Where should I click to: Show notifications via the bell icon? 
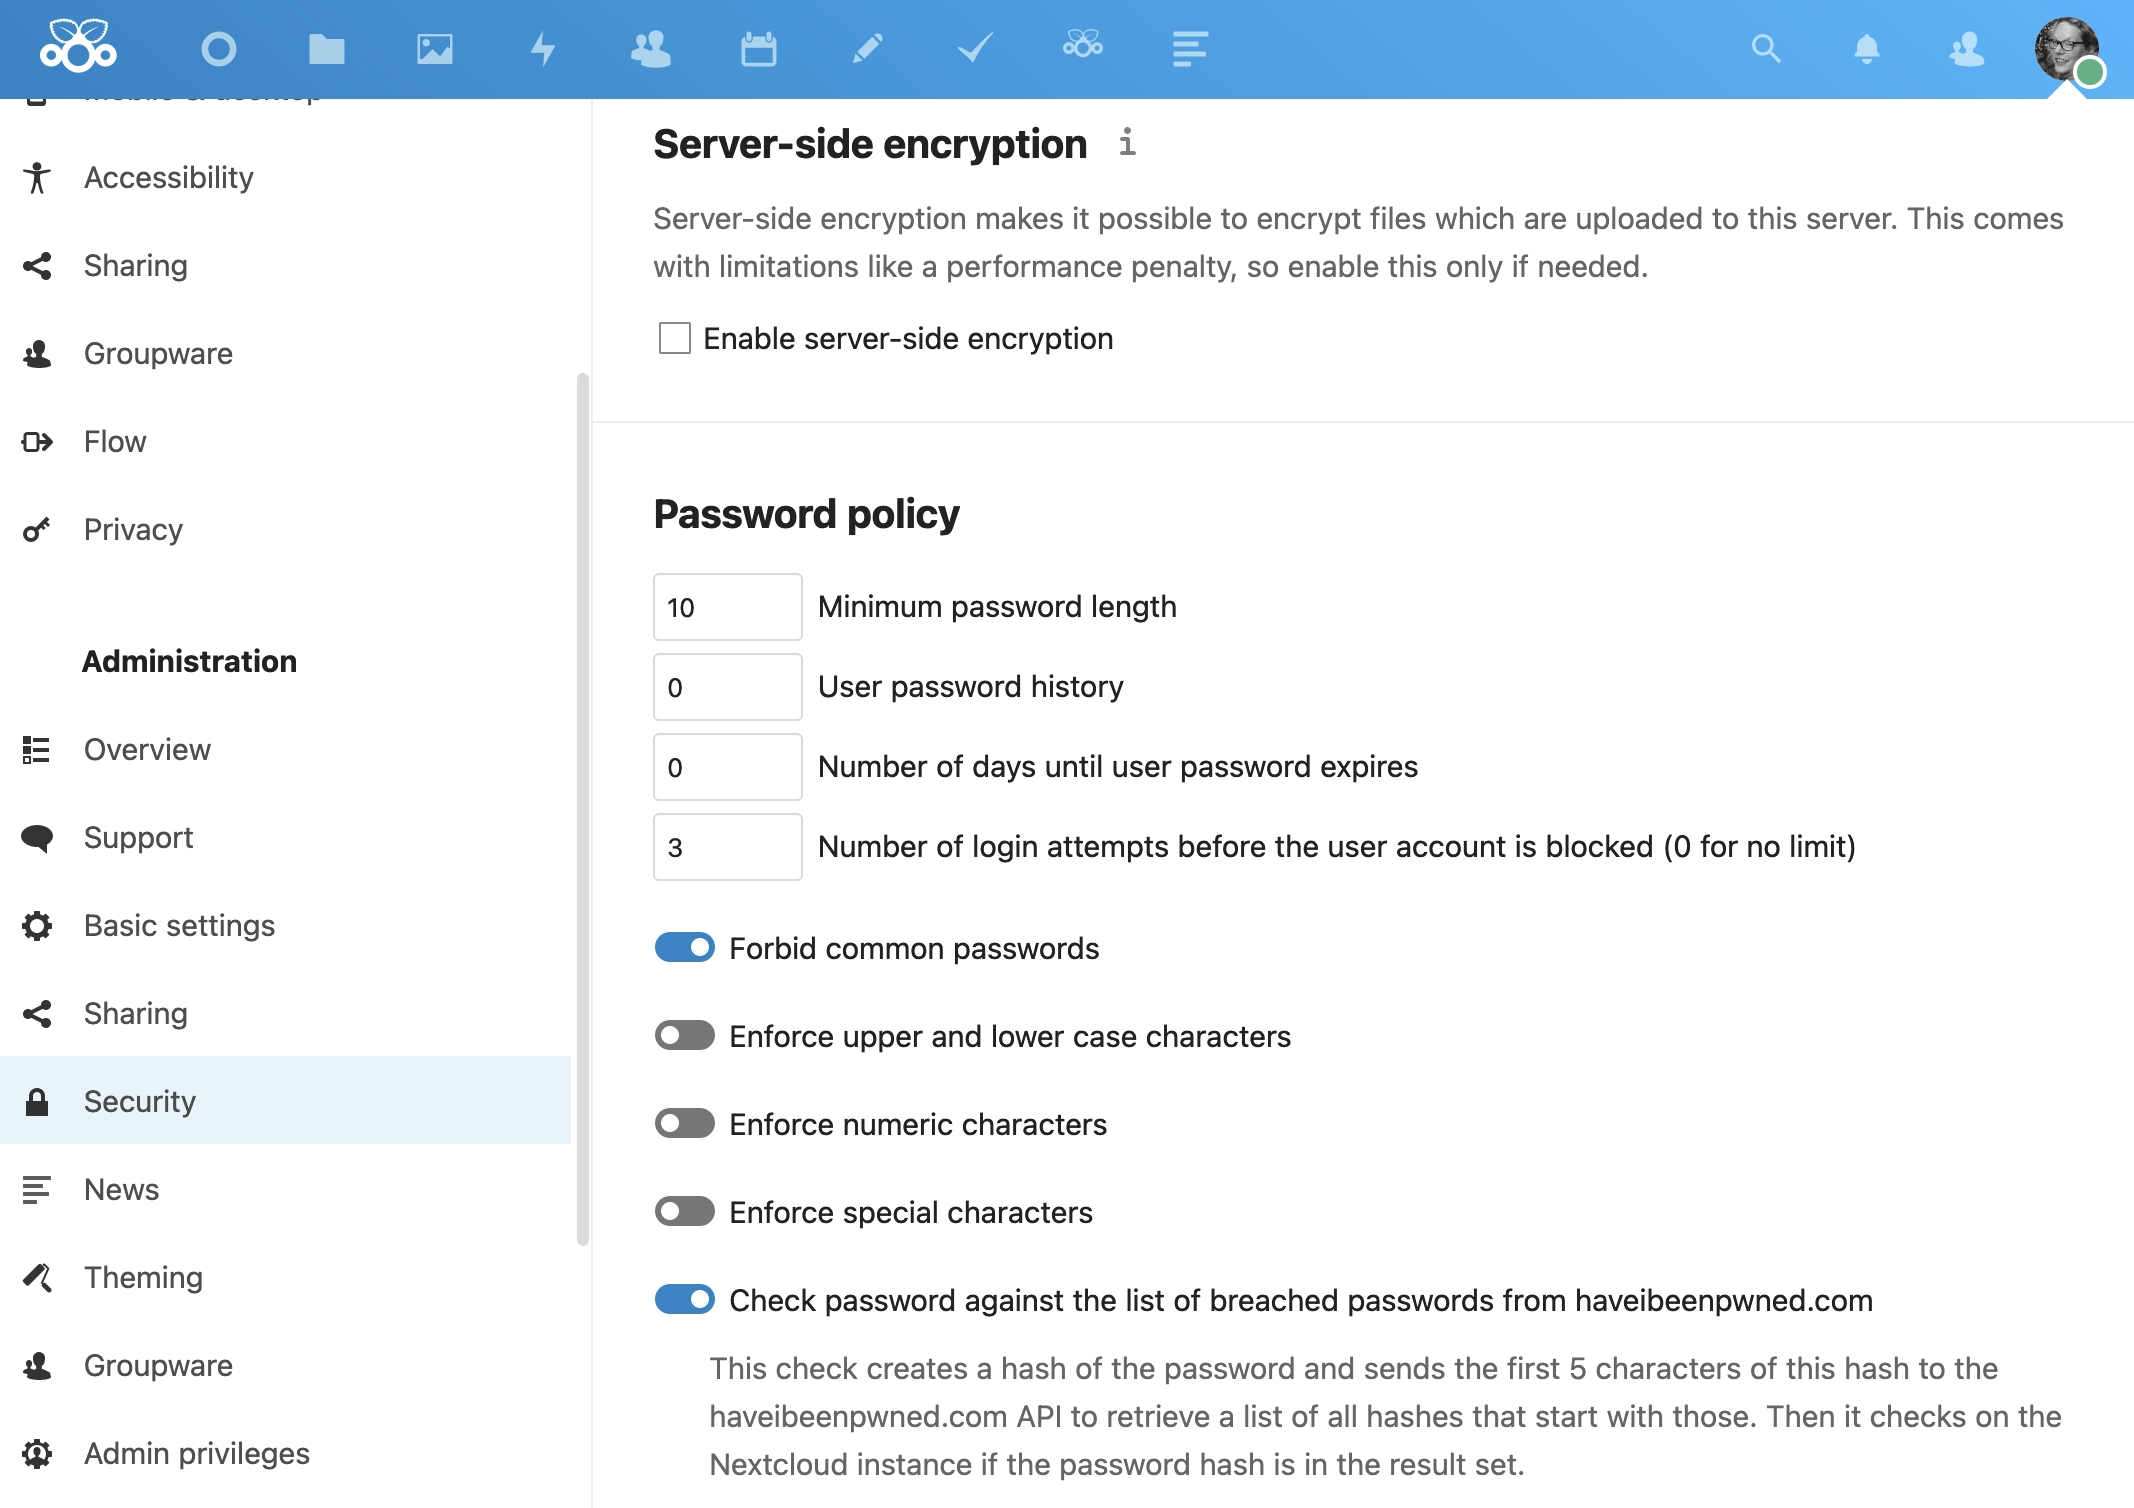[x=1866, y=49]
